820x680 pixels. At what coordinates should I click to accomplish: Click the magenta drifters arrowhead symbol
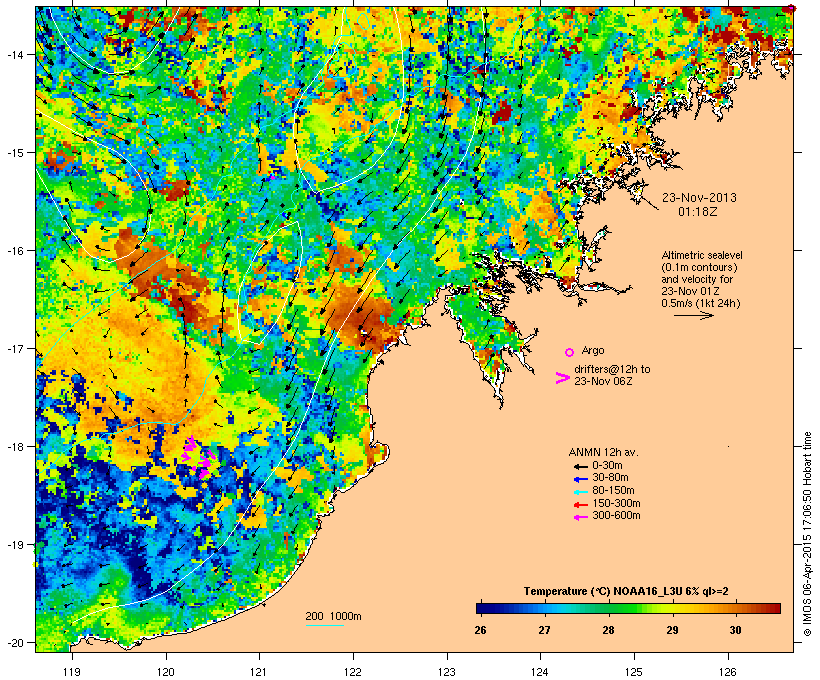point(562,378)
